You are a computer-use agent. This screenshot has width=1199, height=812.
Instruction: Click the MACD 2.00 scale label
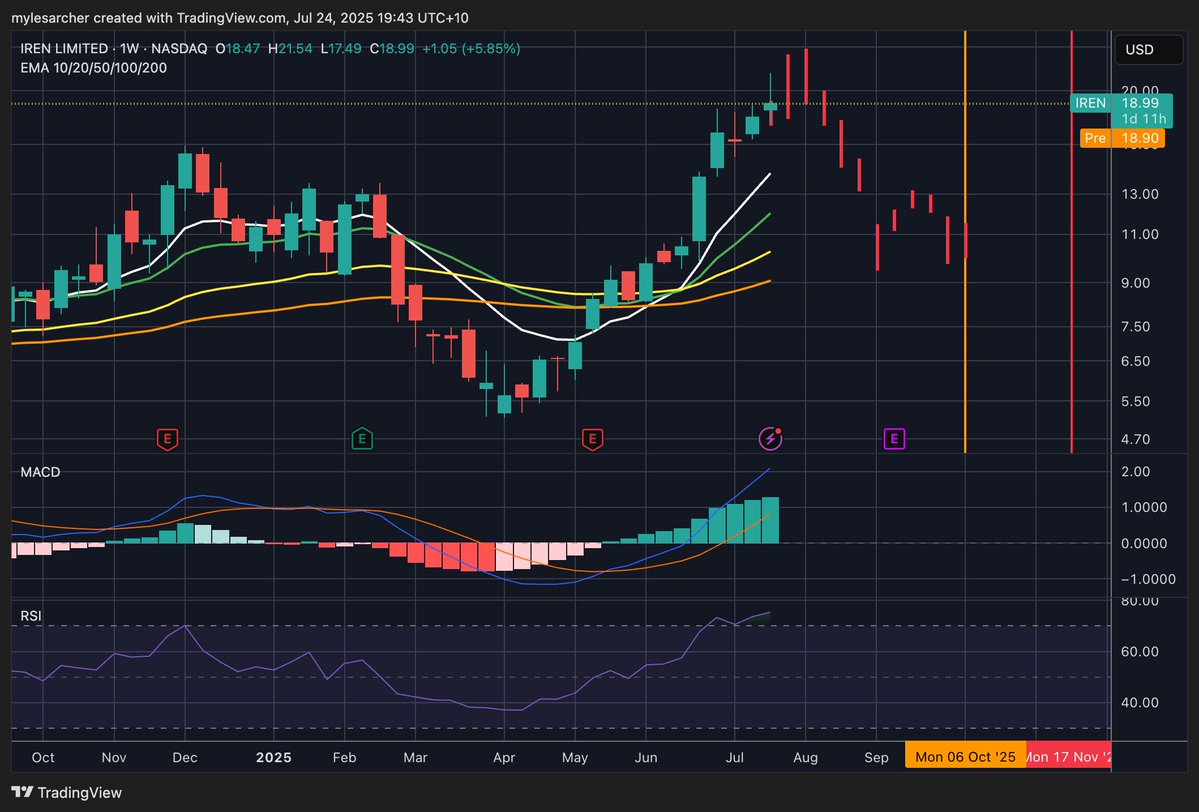1136,472
